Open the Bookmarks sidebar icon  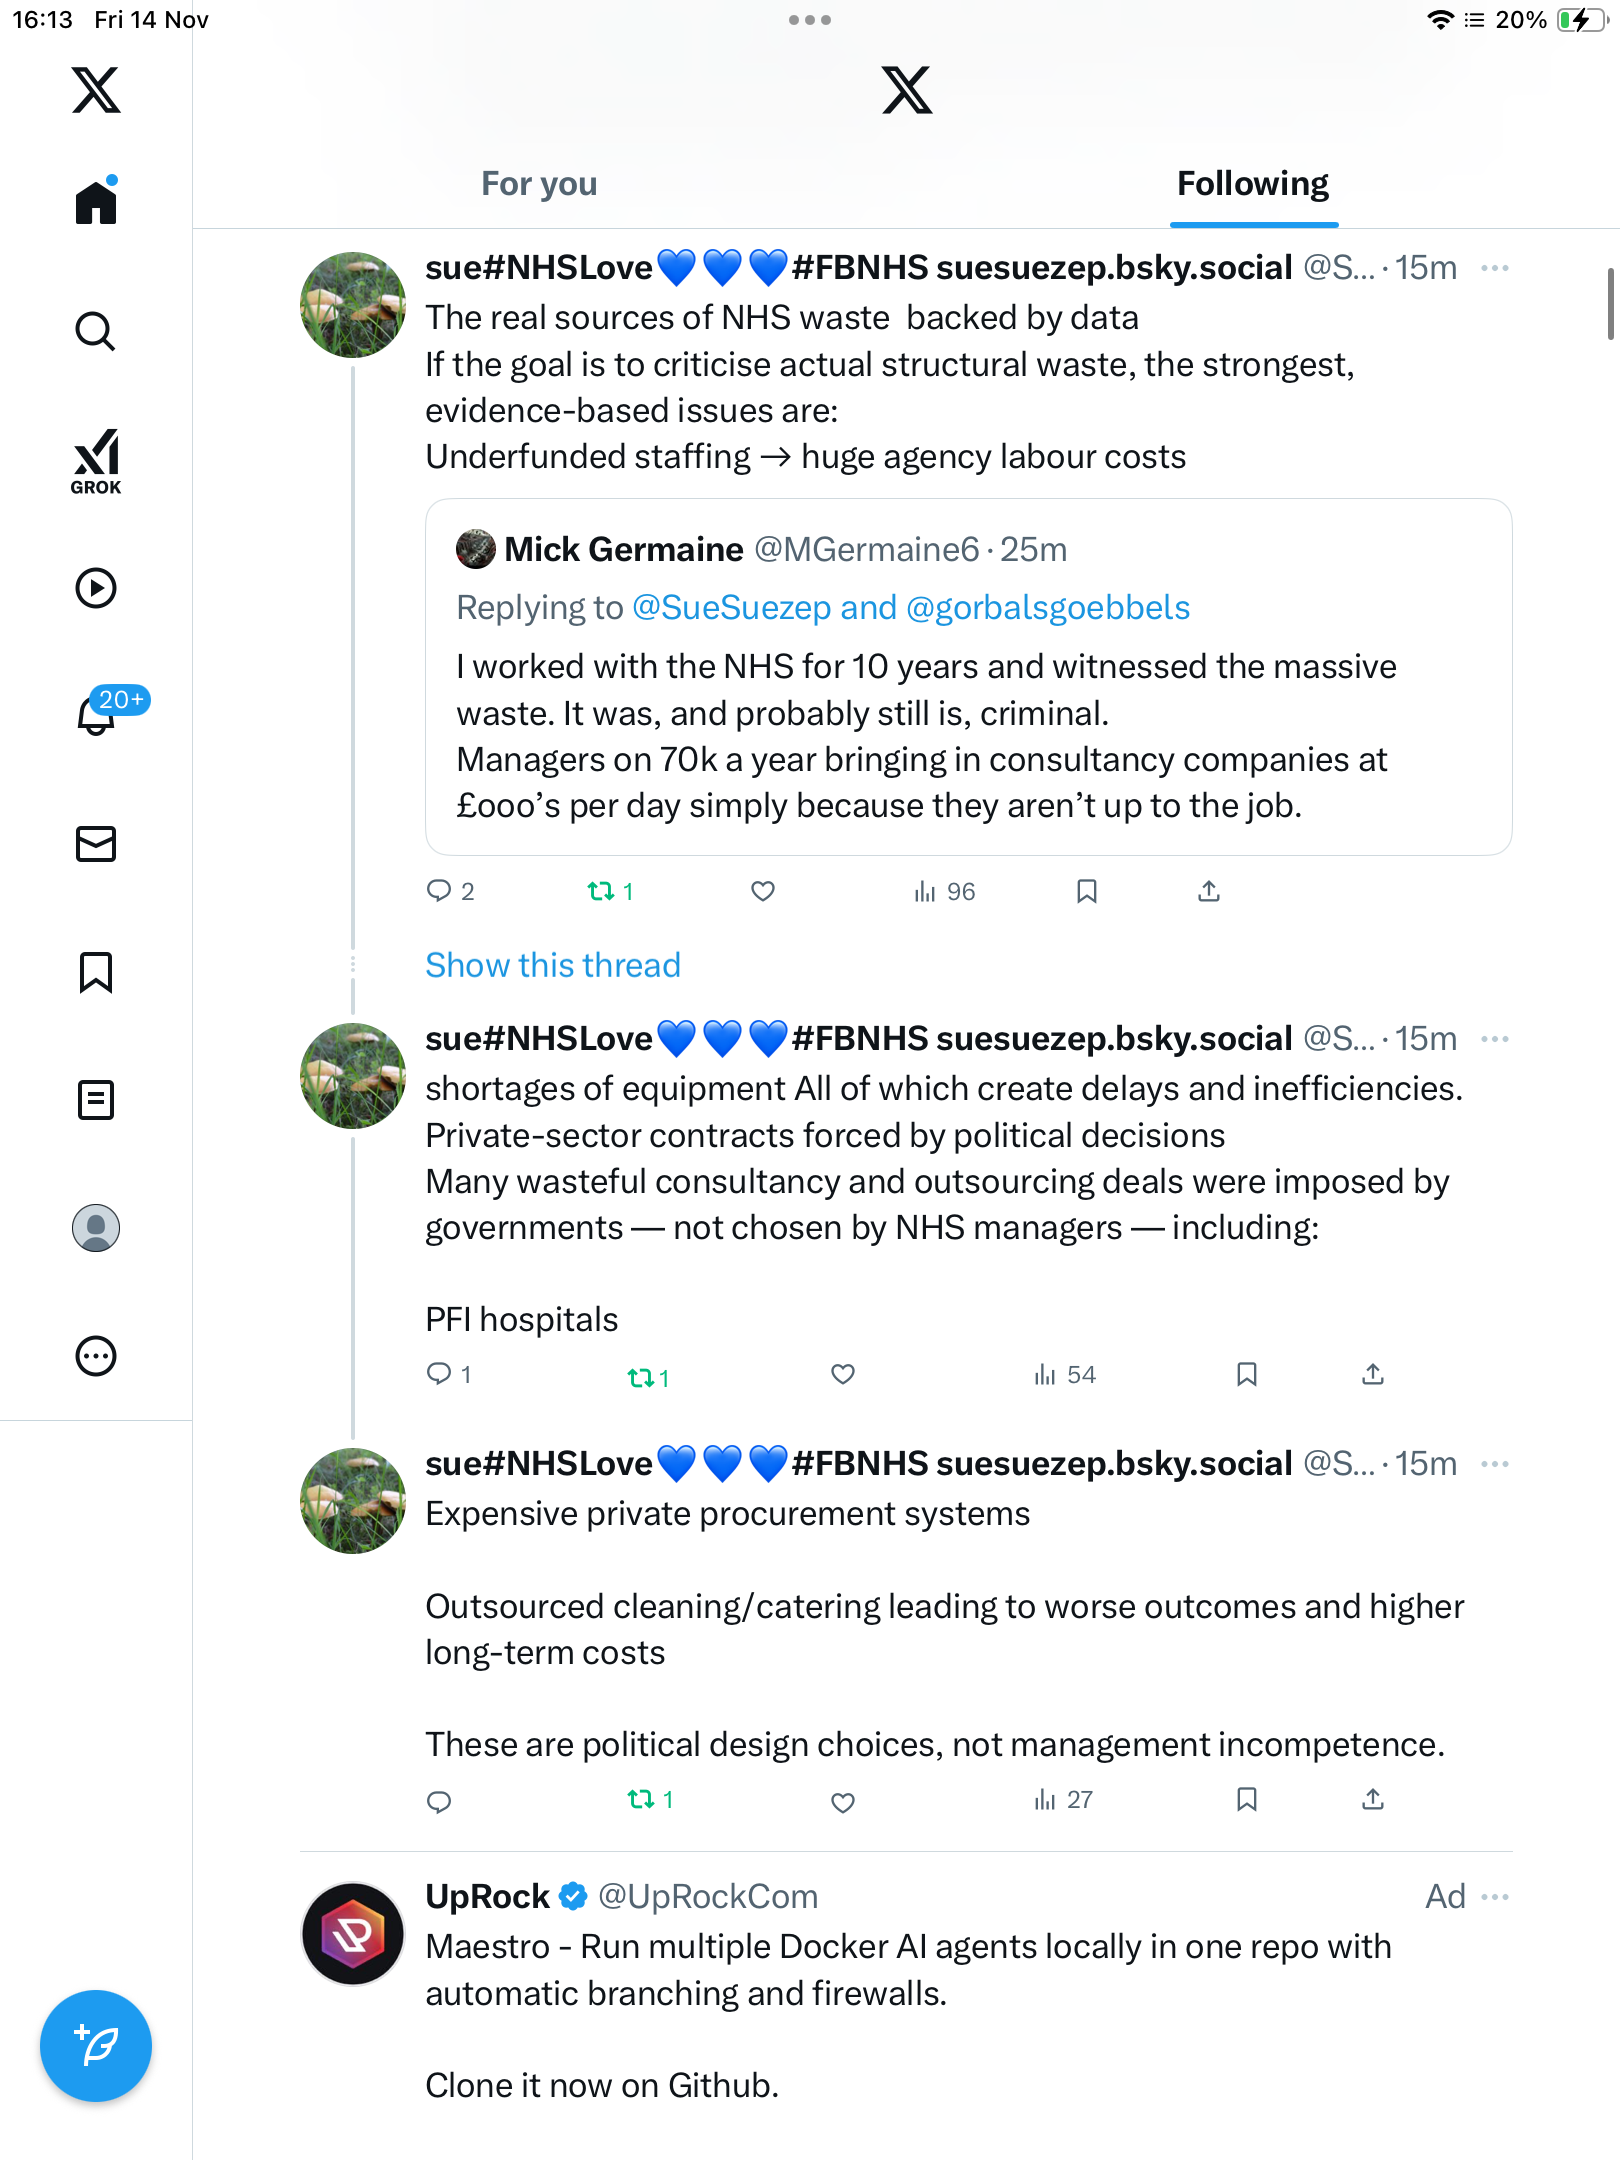(96, 972)
